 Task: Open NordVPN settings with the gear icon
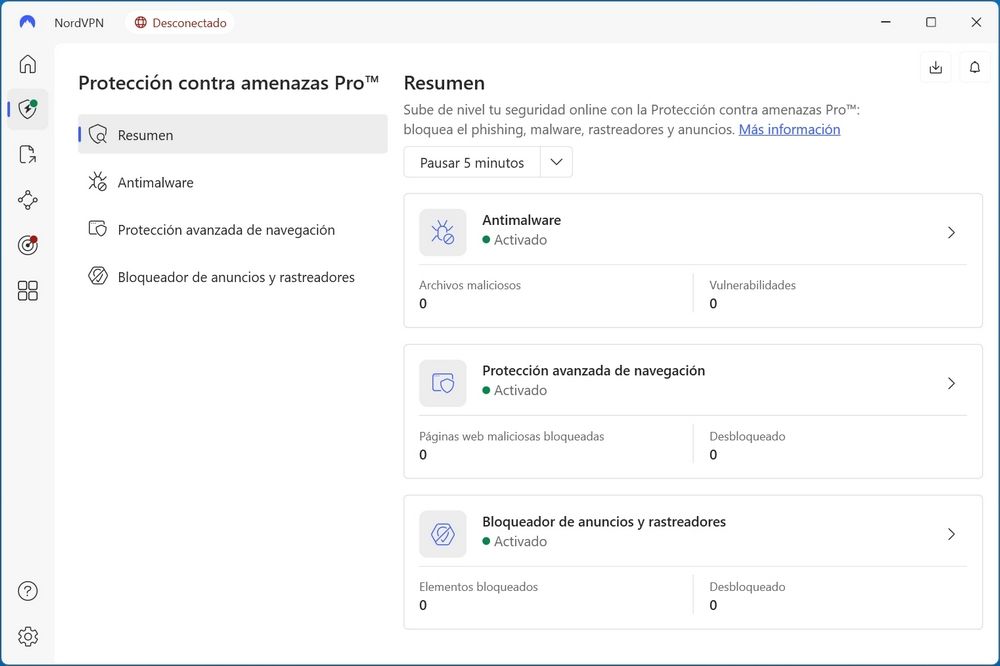tap(27, 636)
